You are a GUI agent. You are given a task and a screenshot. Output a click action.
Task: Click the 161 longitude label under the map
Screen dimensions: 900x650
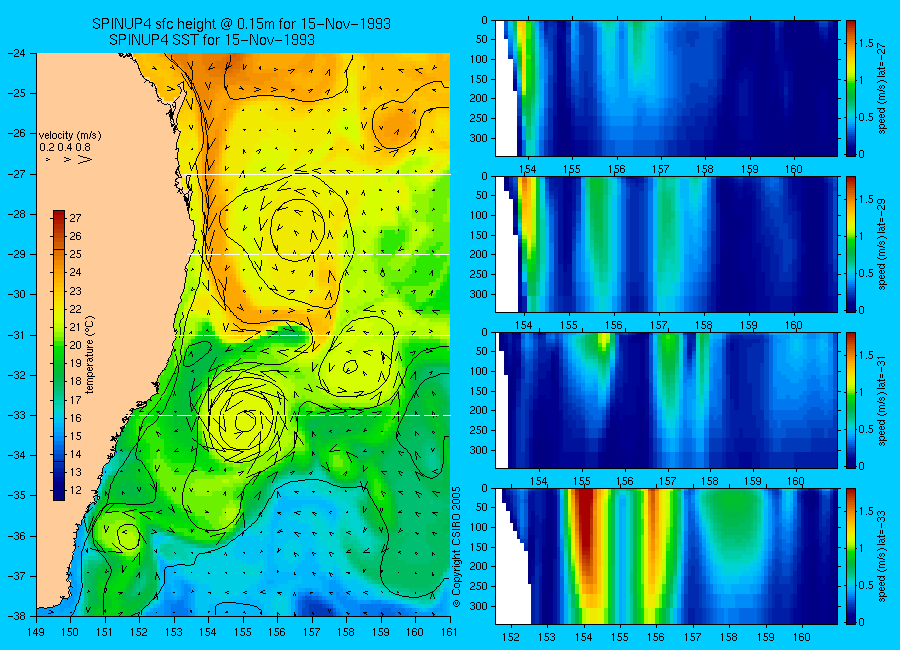click(x=449, y=632)
